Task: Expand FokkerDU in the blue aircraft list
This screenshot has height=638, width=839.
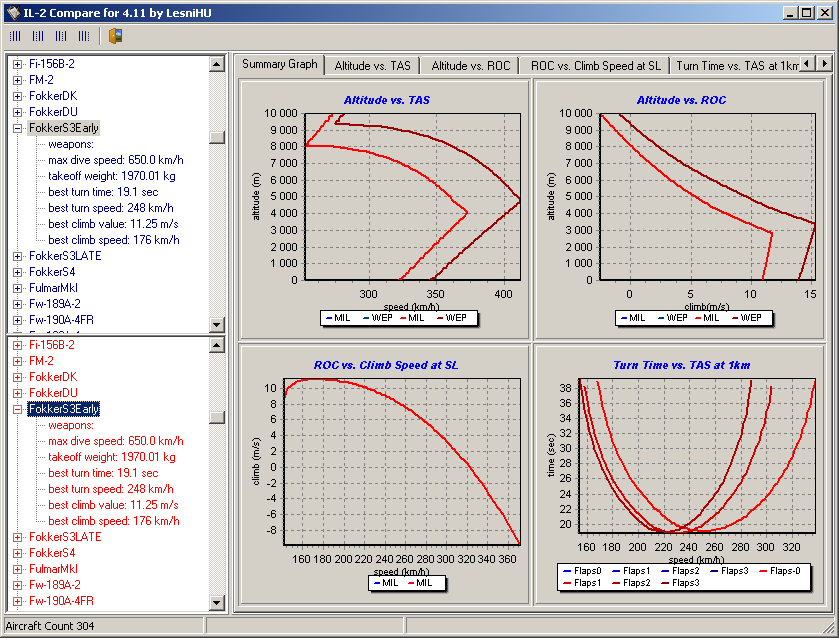Action: 18,112
